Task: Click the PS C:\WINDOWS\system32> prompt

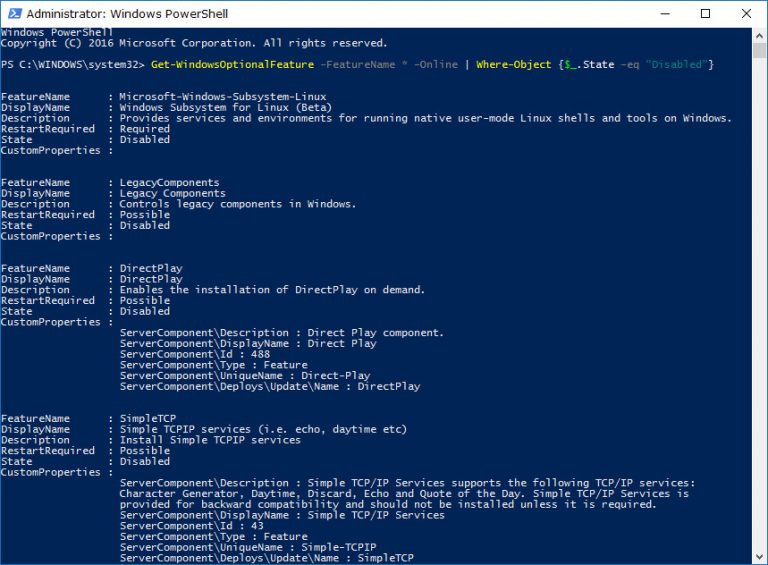Action: tap(72, 64)
